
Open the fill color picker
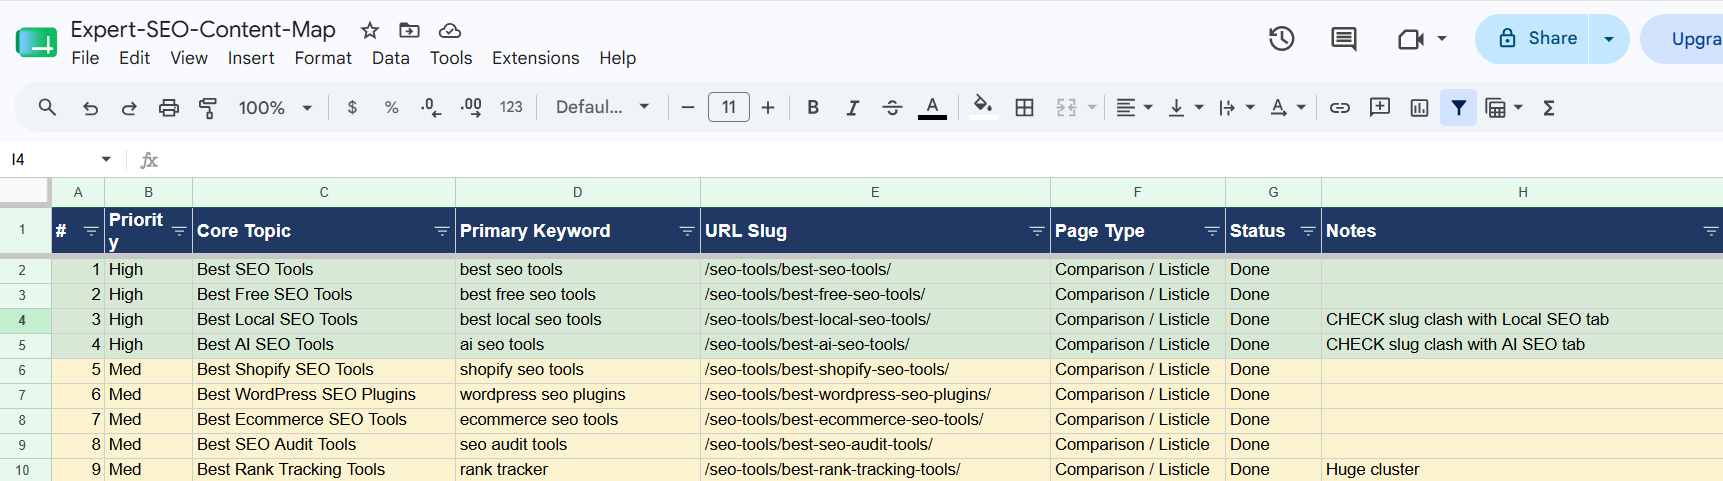point(983,107)
